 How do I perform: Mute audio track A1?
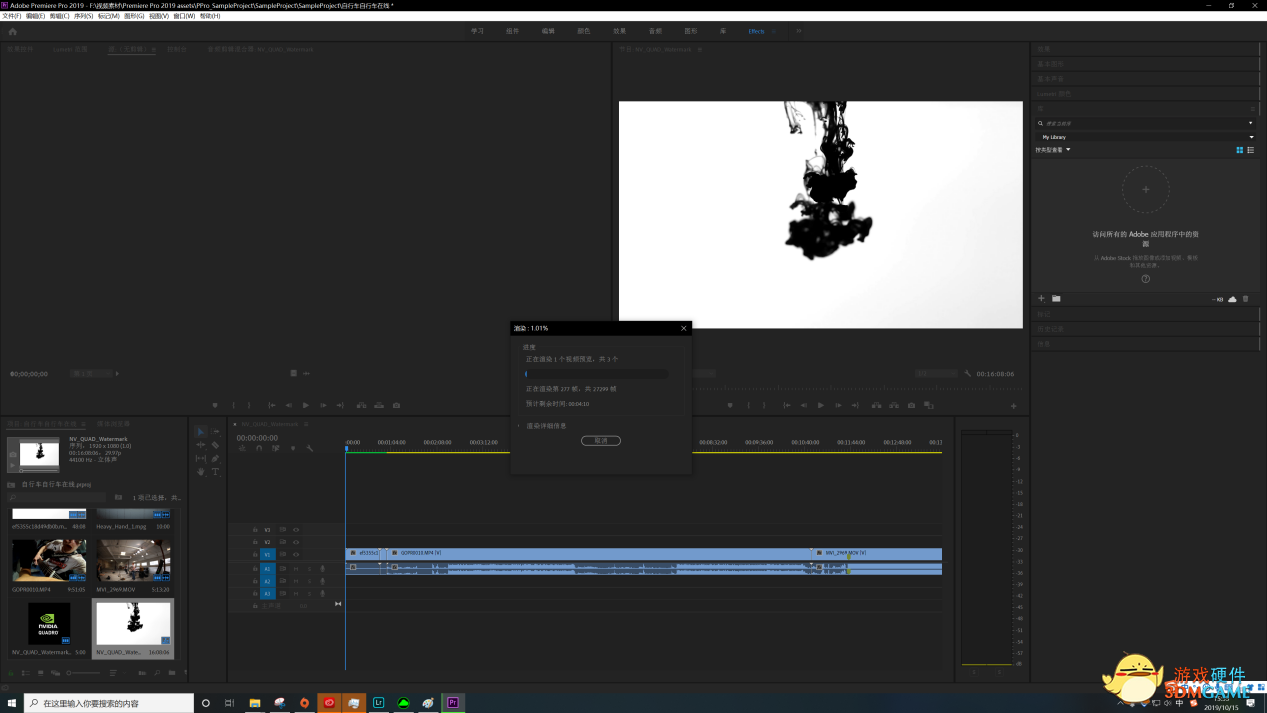[x=296, y=568]
